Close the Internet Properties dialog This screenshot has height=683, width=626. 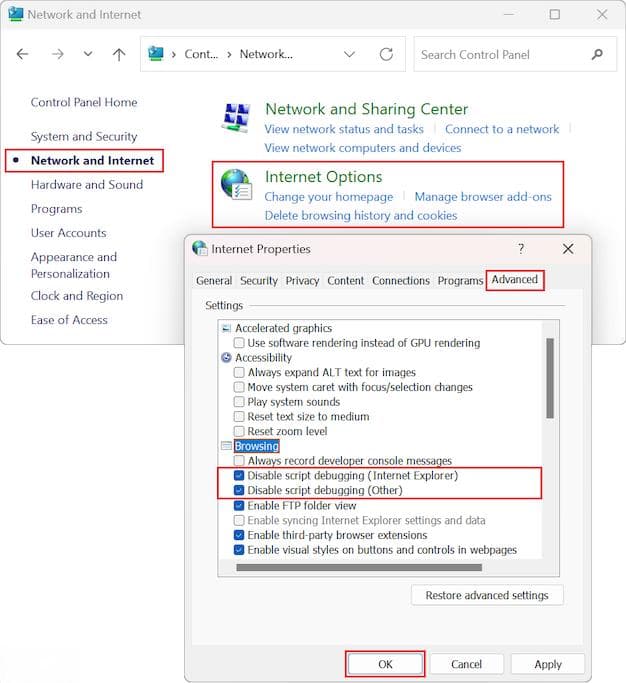pos(568,249)
